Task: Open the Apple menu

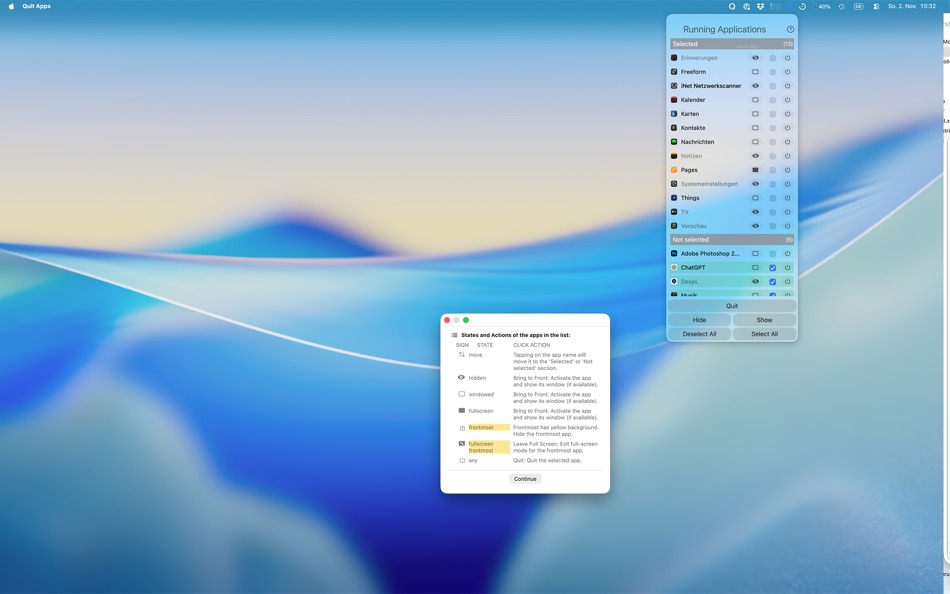Action: (10, 5)
